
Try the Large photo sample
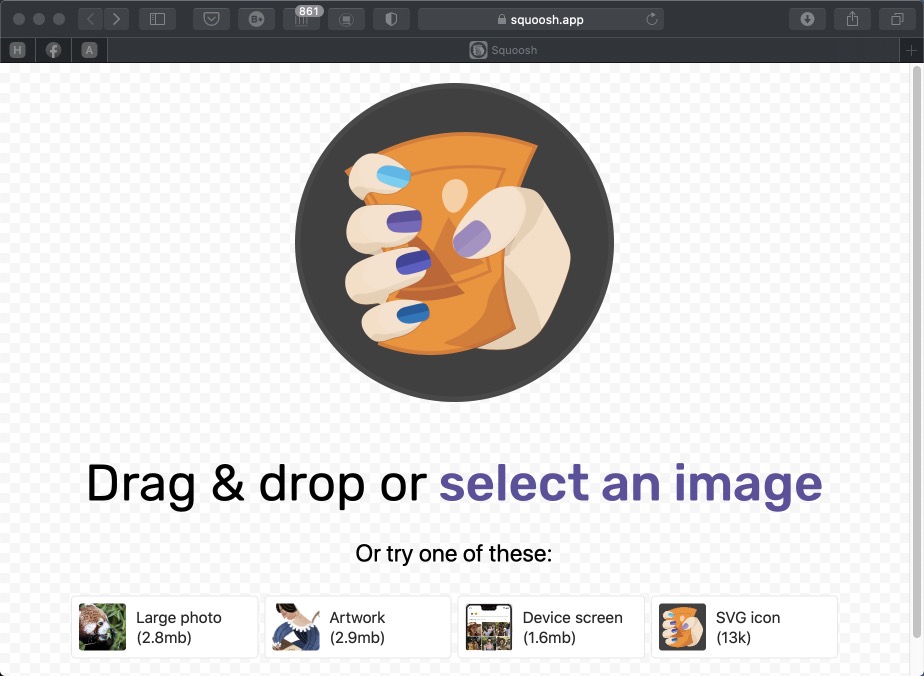[x=164, y=627]
